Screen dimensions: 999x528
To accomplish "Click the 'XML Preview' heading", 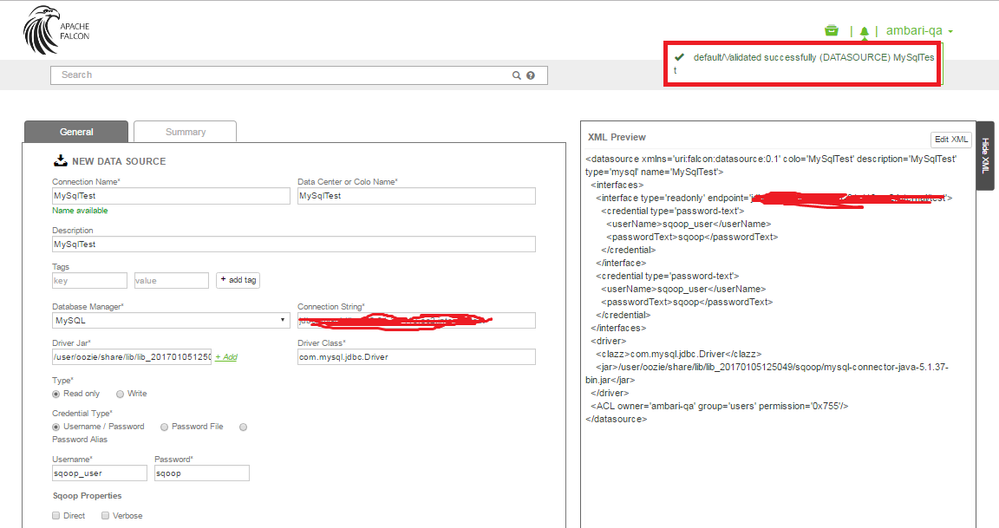I will pos(617,137).
